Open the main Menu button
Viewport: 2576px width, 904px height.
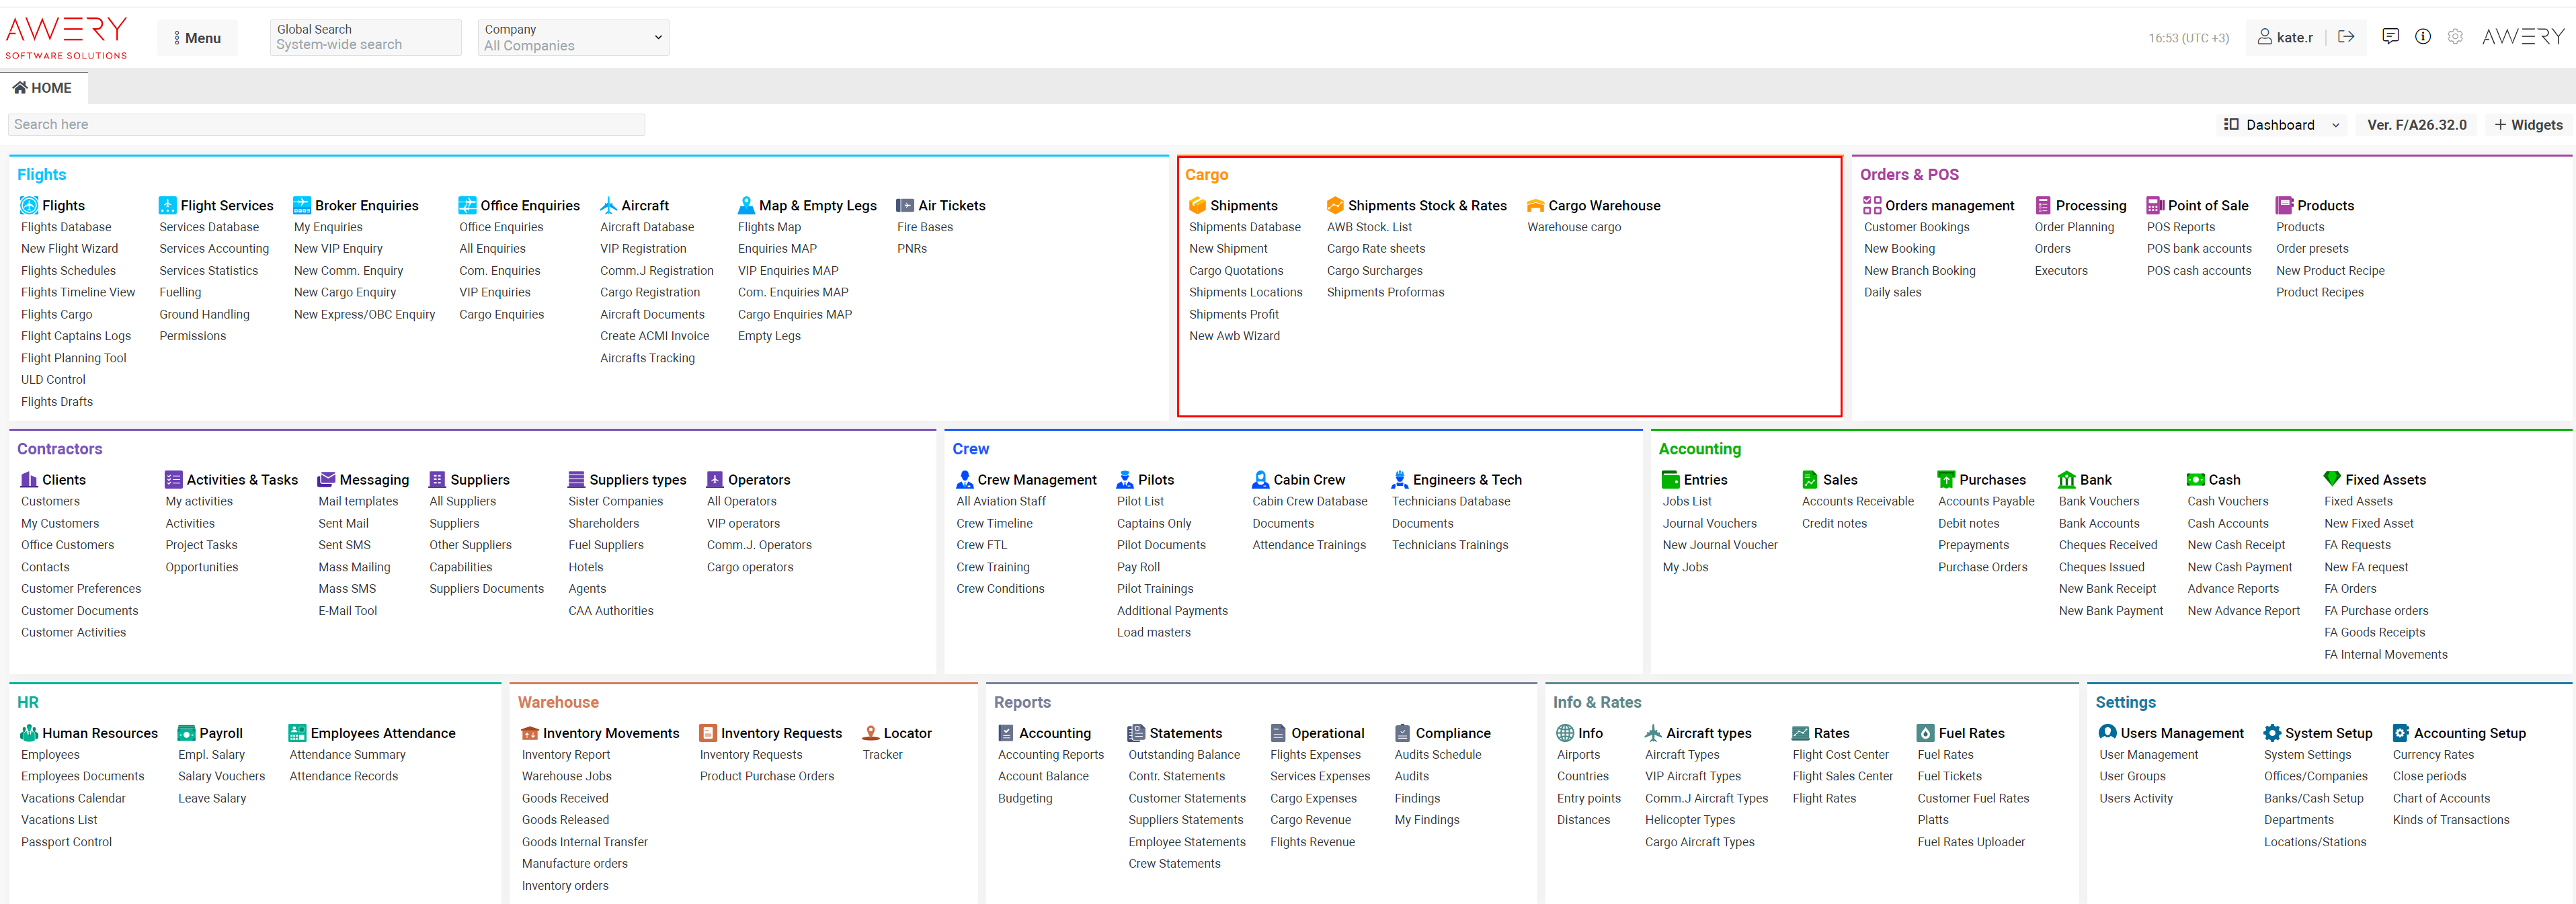point(197,38)
